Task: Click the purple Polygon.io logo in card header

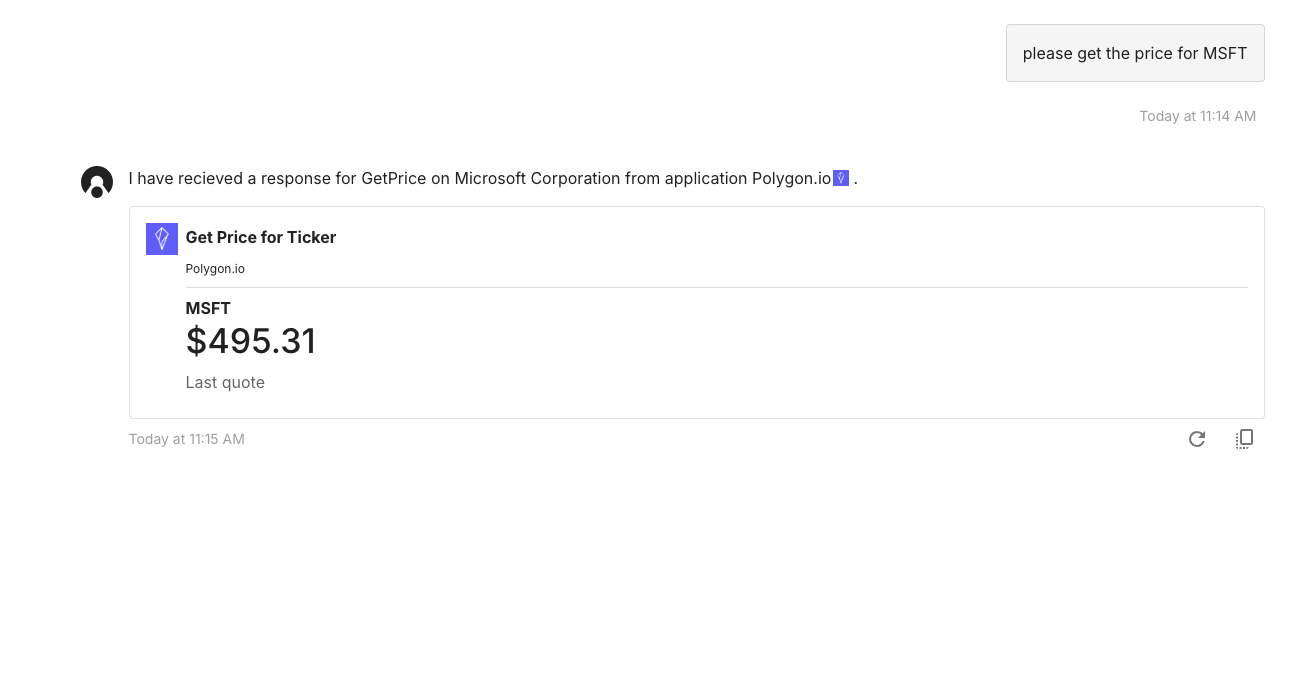Action: [x=162, y=239]
